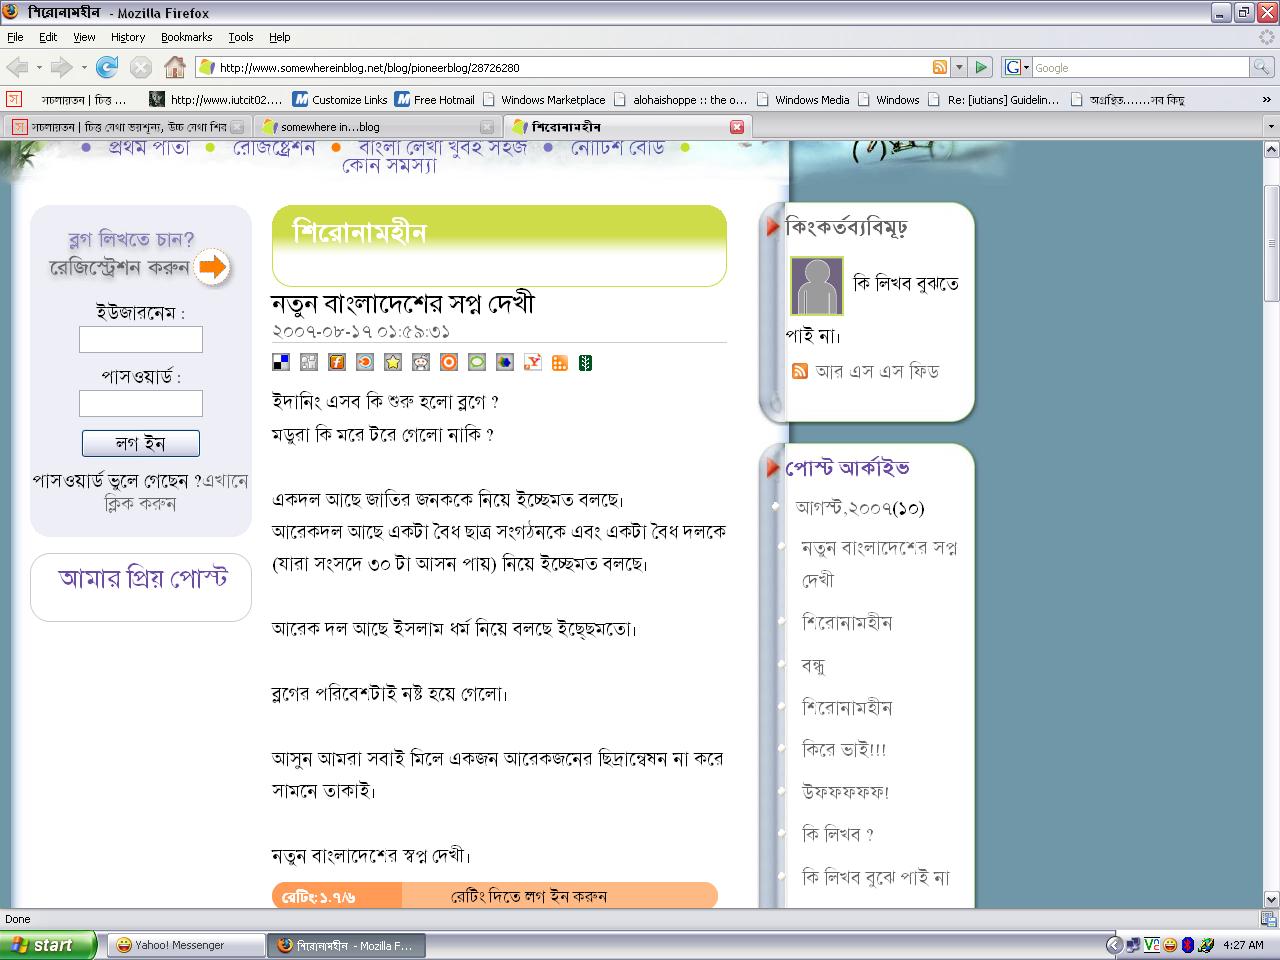Open the Help menu
Screen dimensions: 1280x960
280,37
